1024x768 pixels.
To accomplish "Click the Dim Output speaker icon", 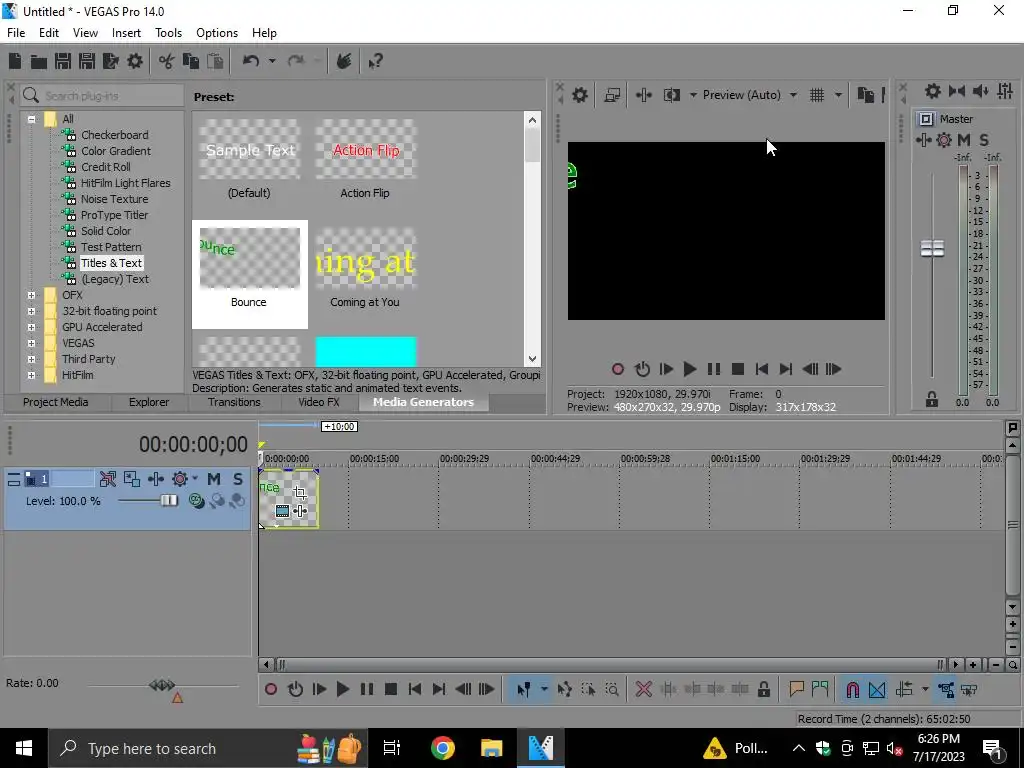I will pyautogui.click(x=980, y=91).
